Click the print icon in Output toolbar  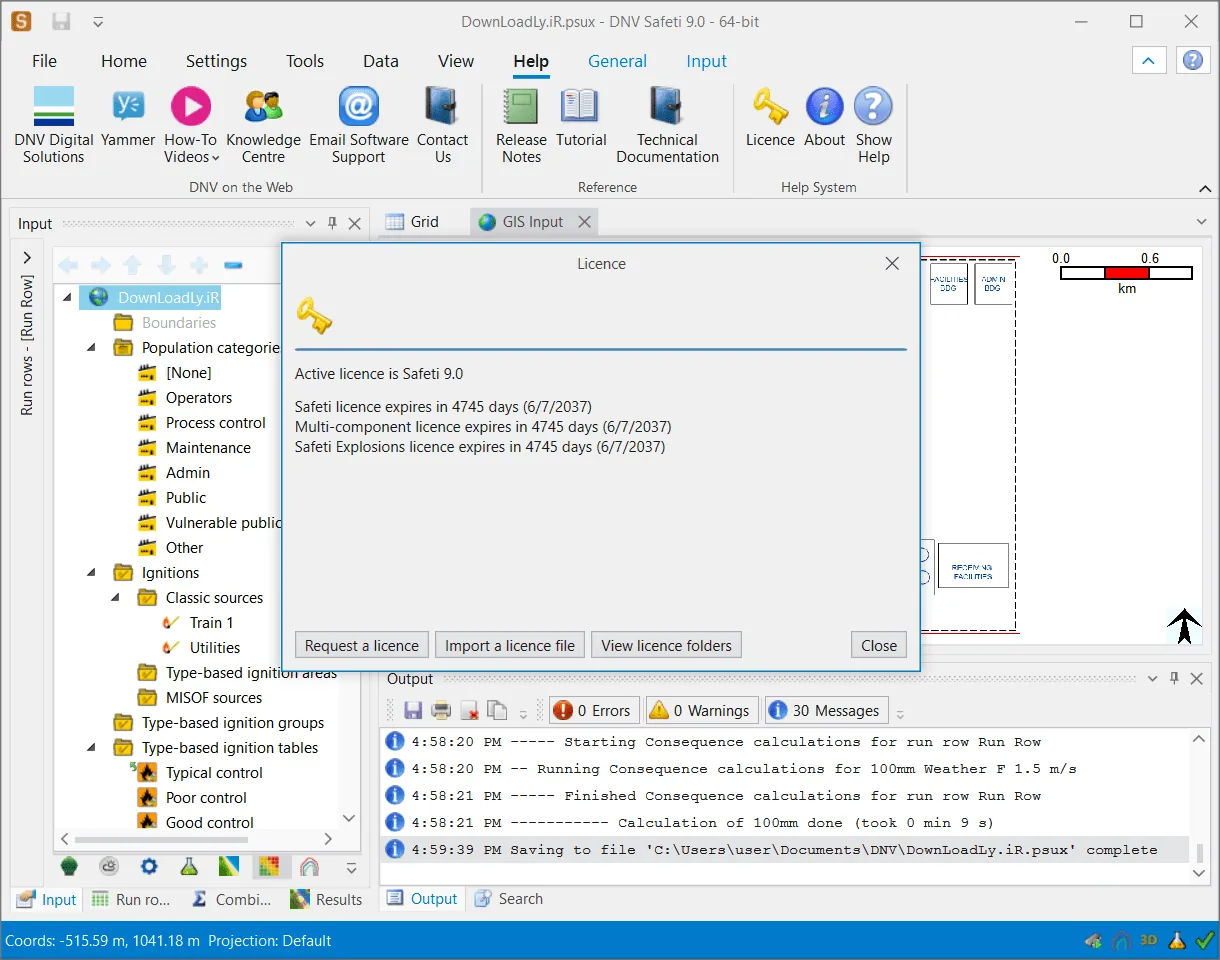click(441, 711)
